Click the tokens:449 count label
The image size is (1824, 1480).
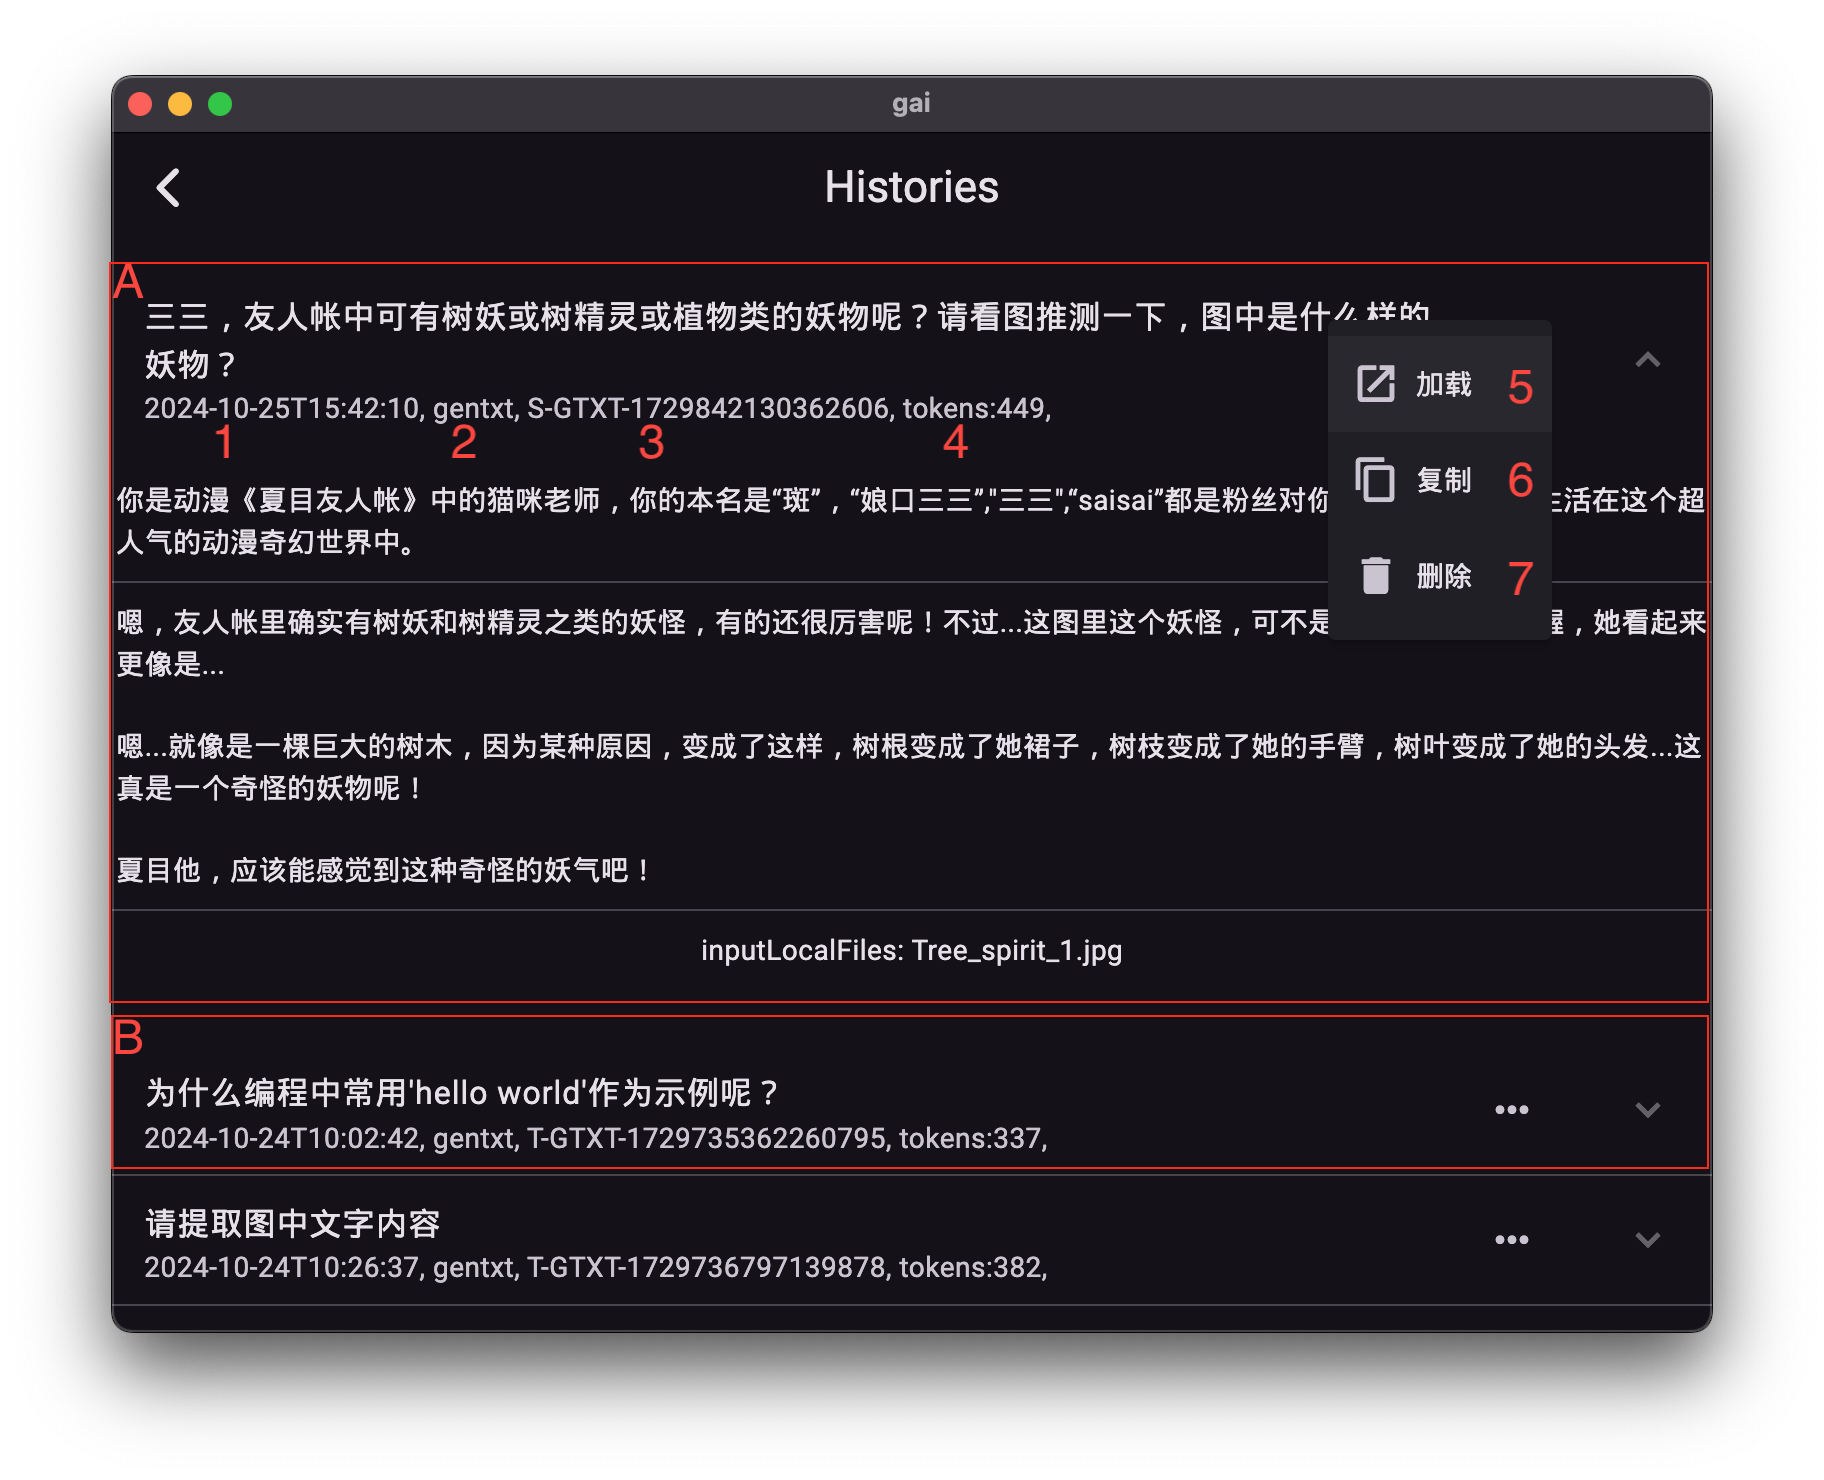pos(975,408)
